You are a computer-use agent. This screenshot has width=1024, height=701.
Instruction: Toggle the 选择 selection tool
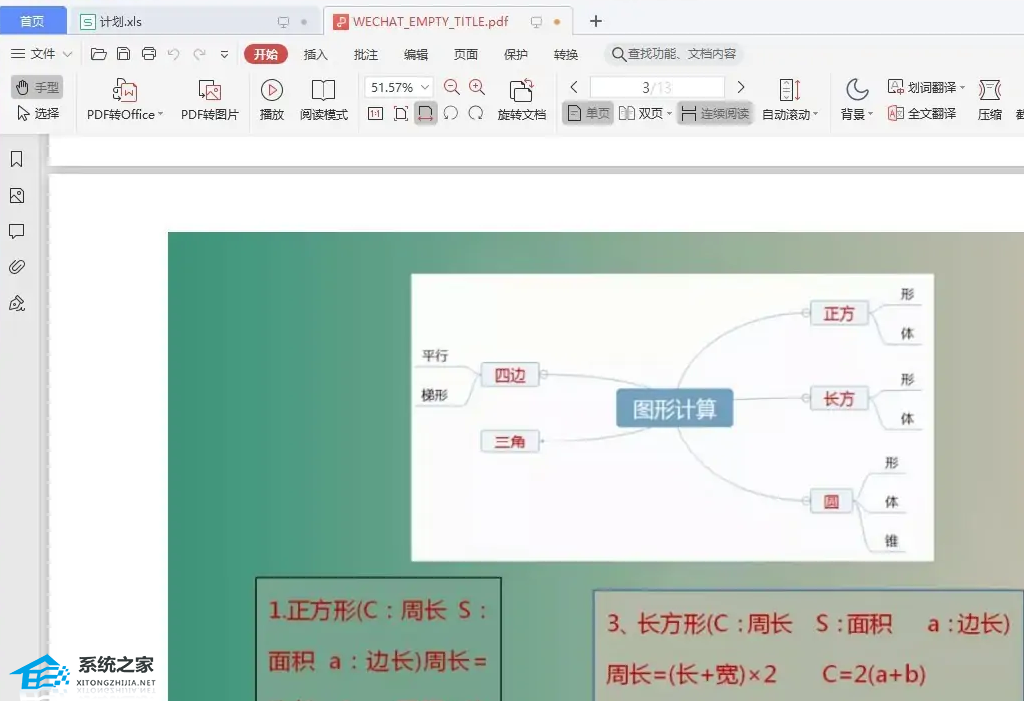coord(37,114)
